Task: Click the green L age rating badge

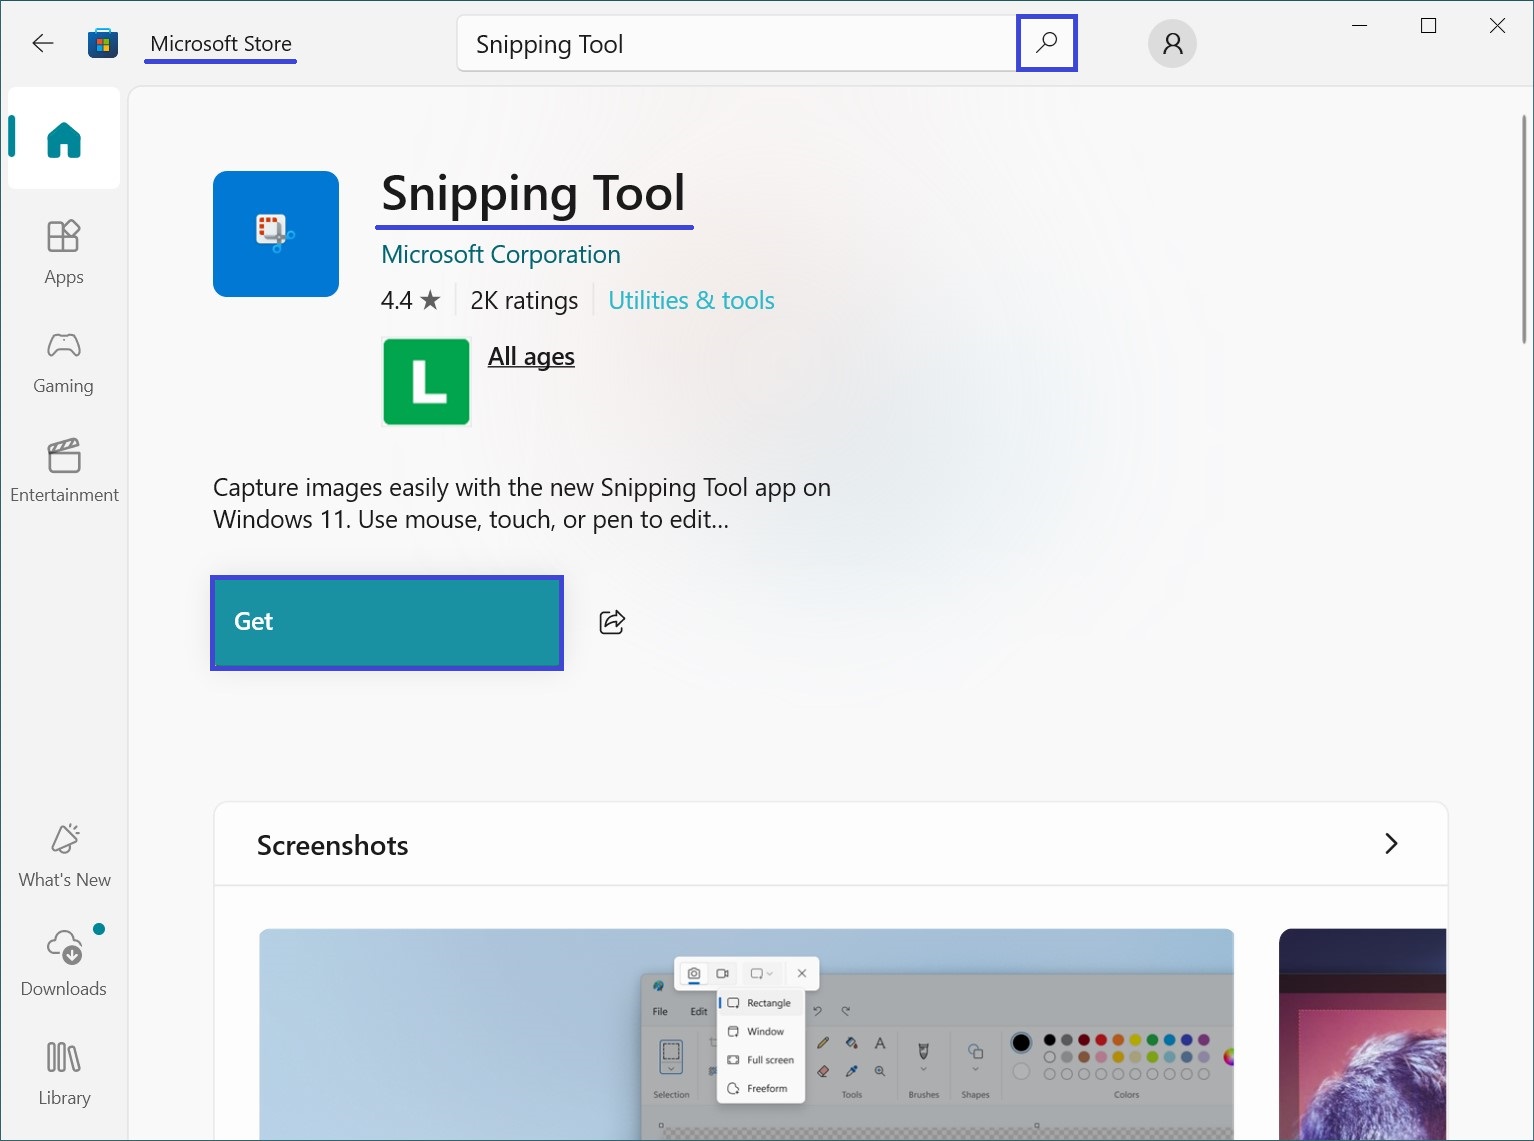Action: (426, 382)
